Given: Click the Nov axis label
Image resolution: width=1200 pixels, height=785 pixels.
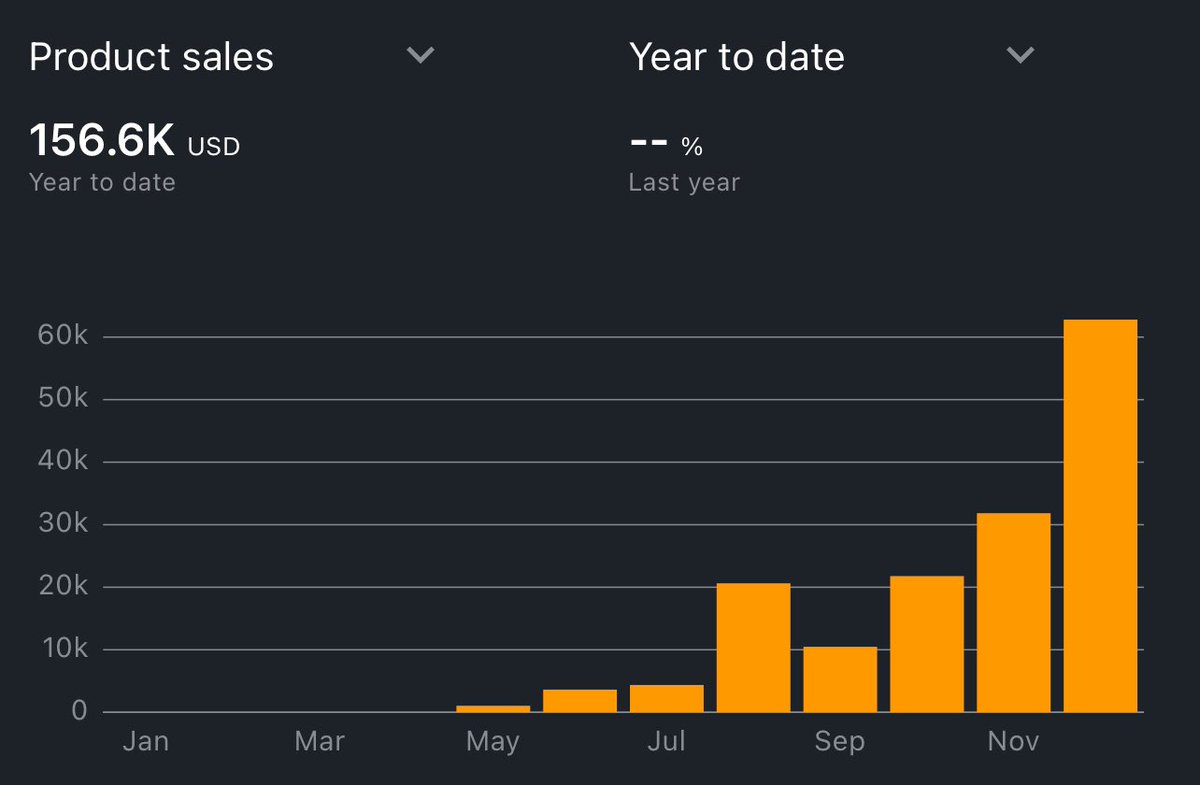Looking at the screenshot, I should [x=1012, y=741].
